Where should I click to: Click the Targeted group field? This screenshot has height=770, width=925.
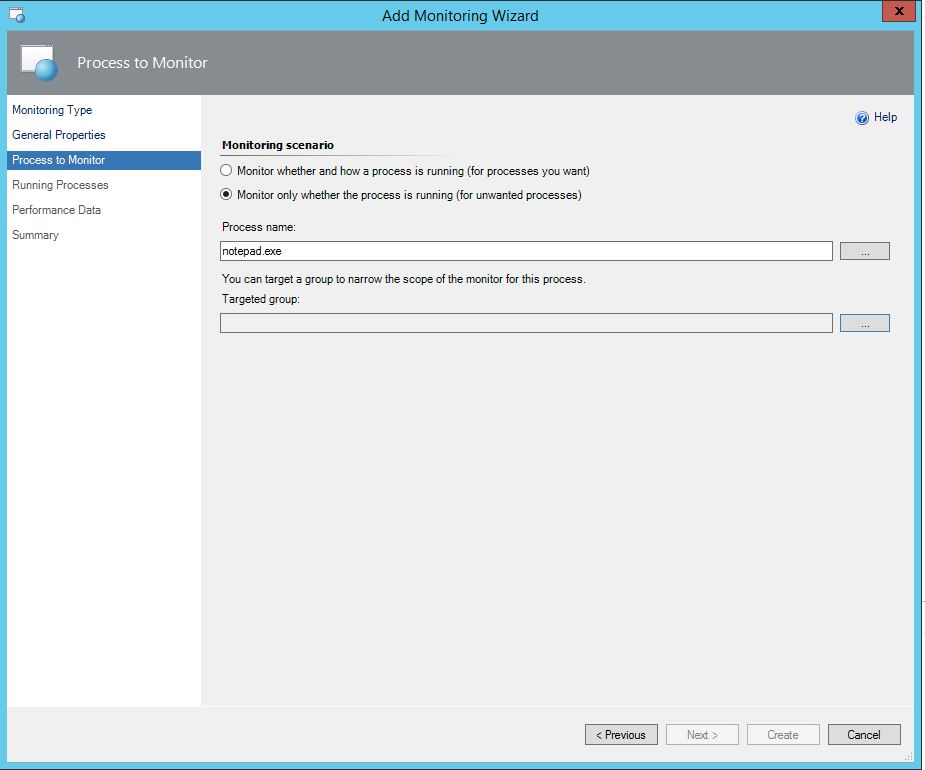(x=526, y=323)
